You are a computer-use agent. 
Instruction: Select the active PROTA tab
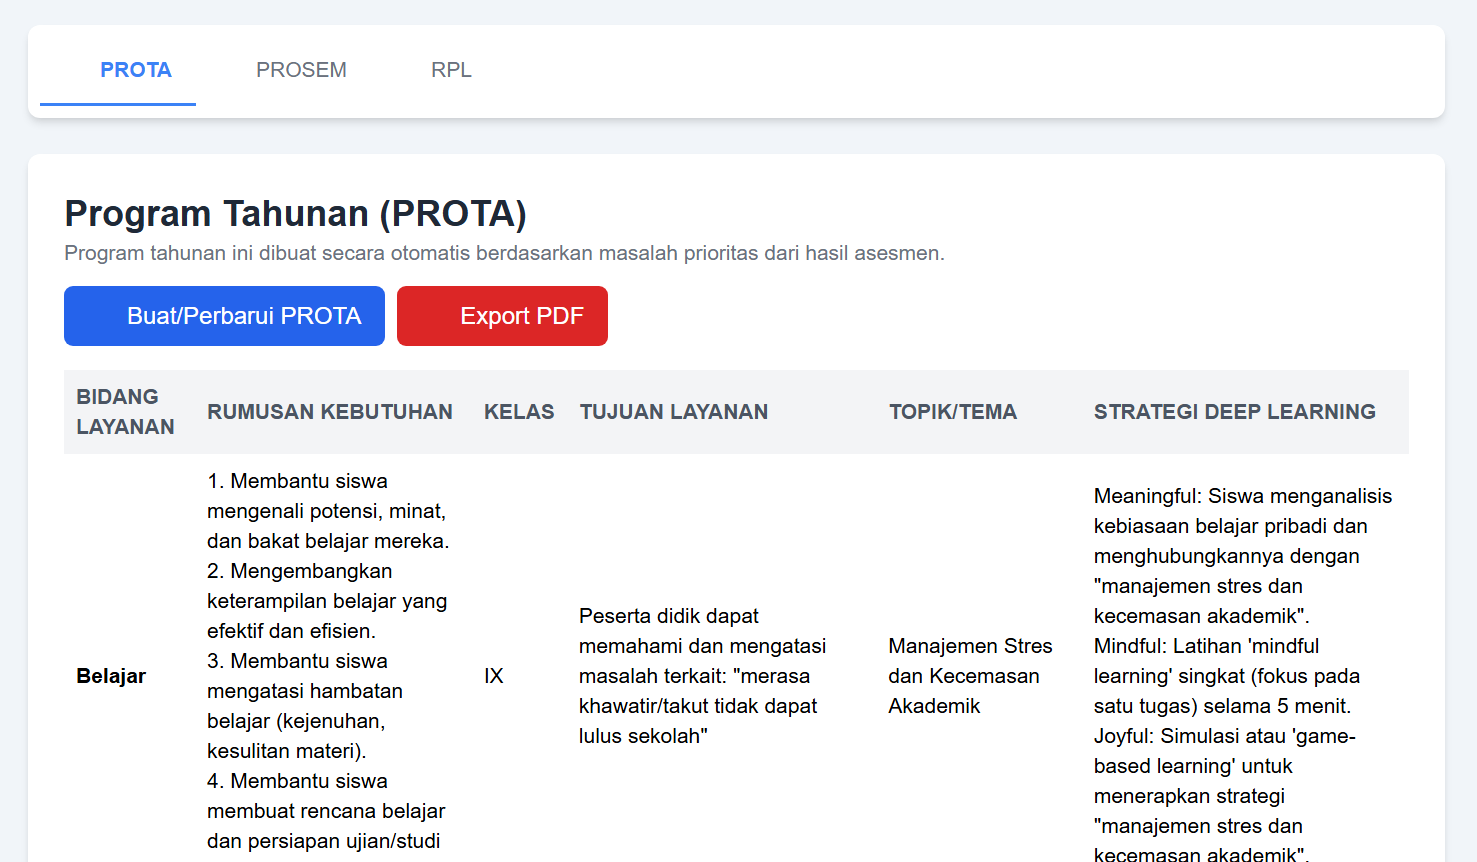pos(135,70)
